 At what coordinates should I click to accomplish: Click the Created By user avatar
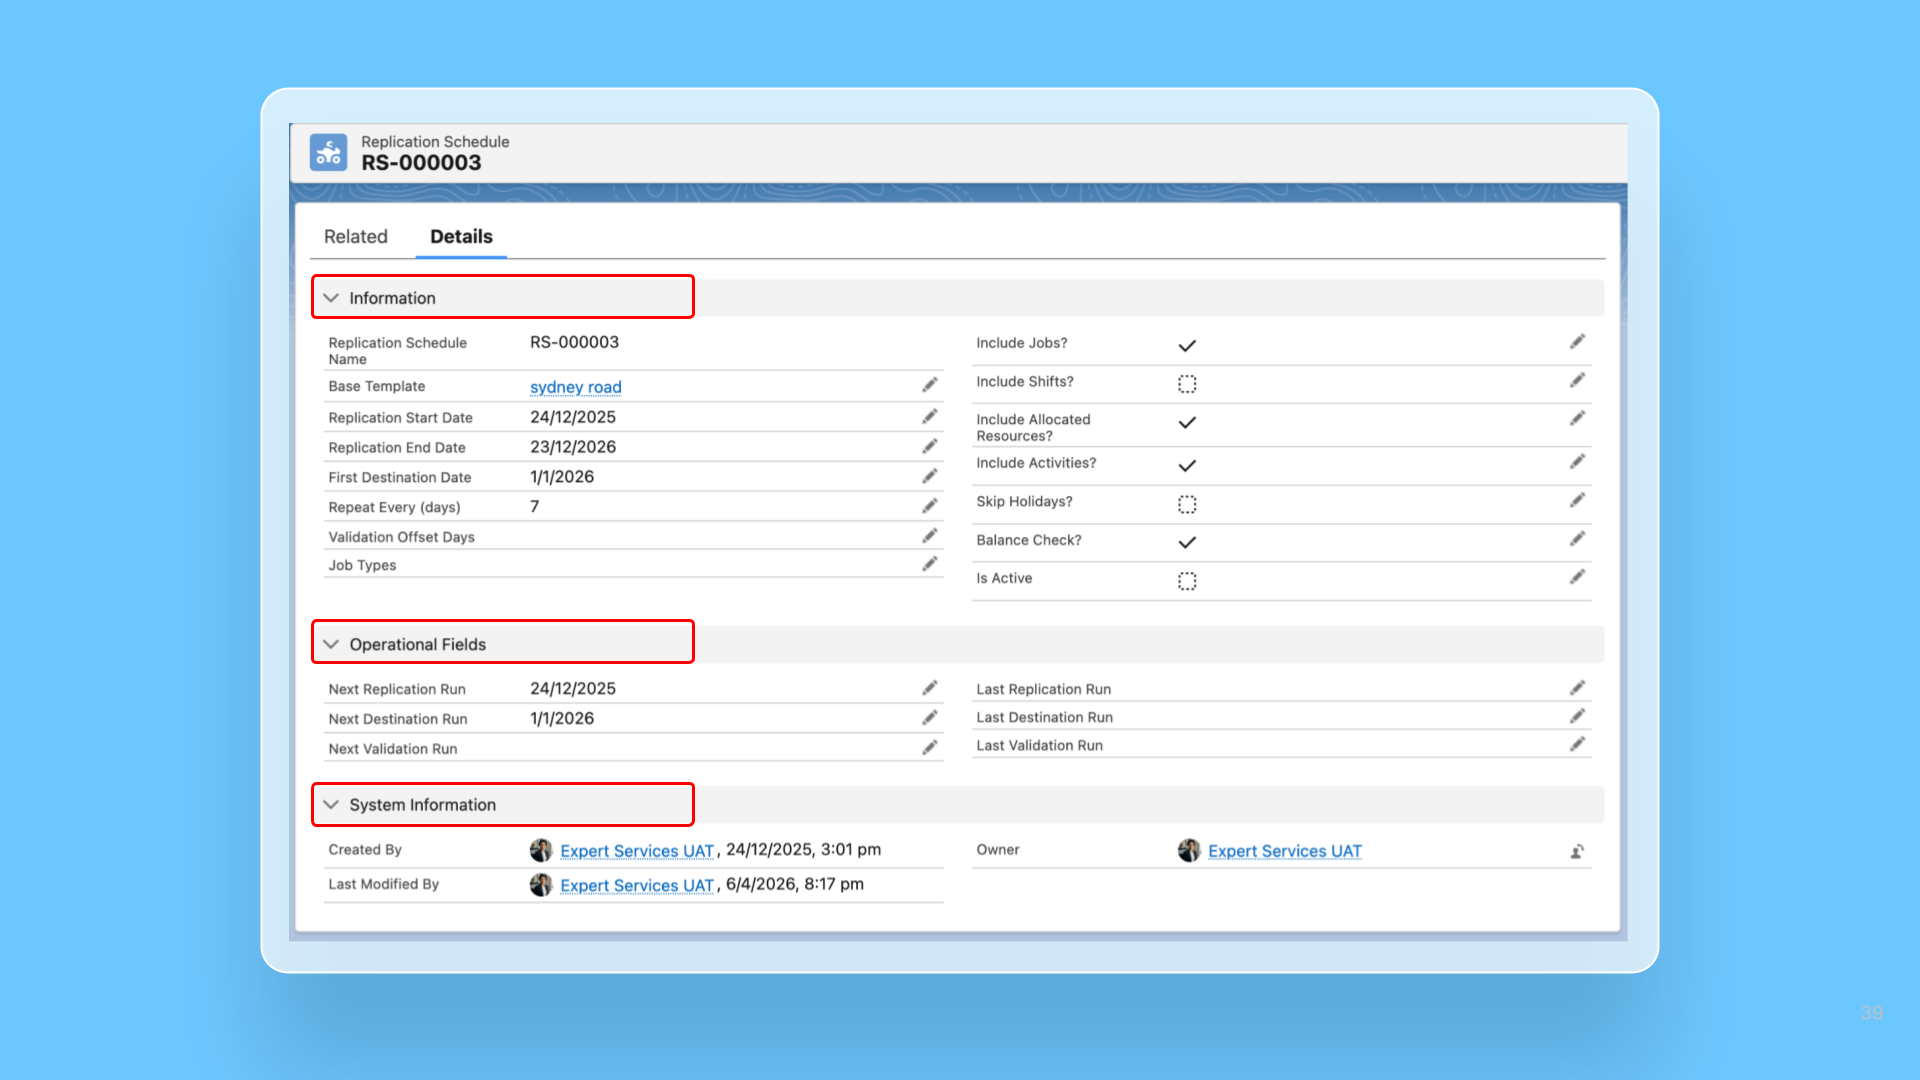[541, 850]
